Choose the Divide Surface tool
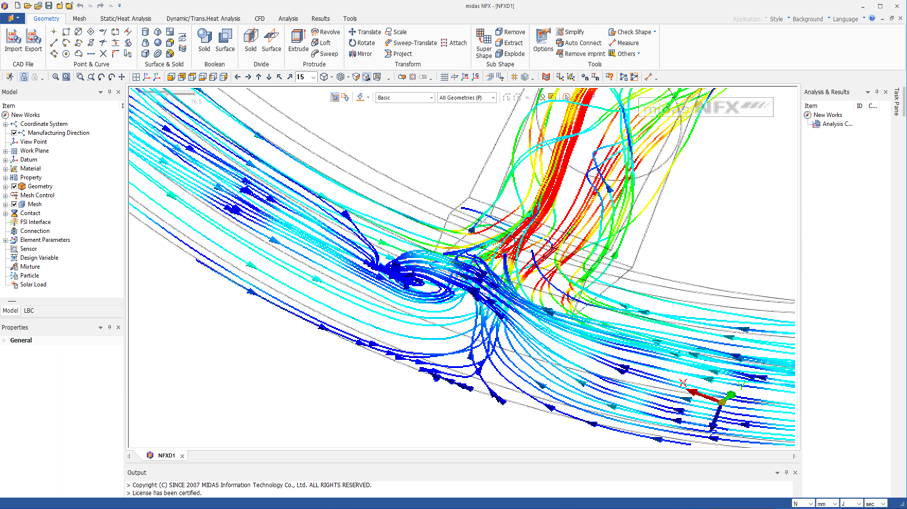The image size is (907, 509). 271,40
